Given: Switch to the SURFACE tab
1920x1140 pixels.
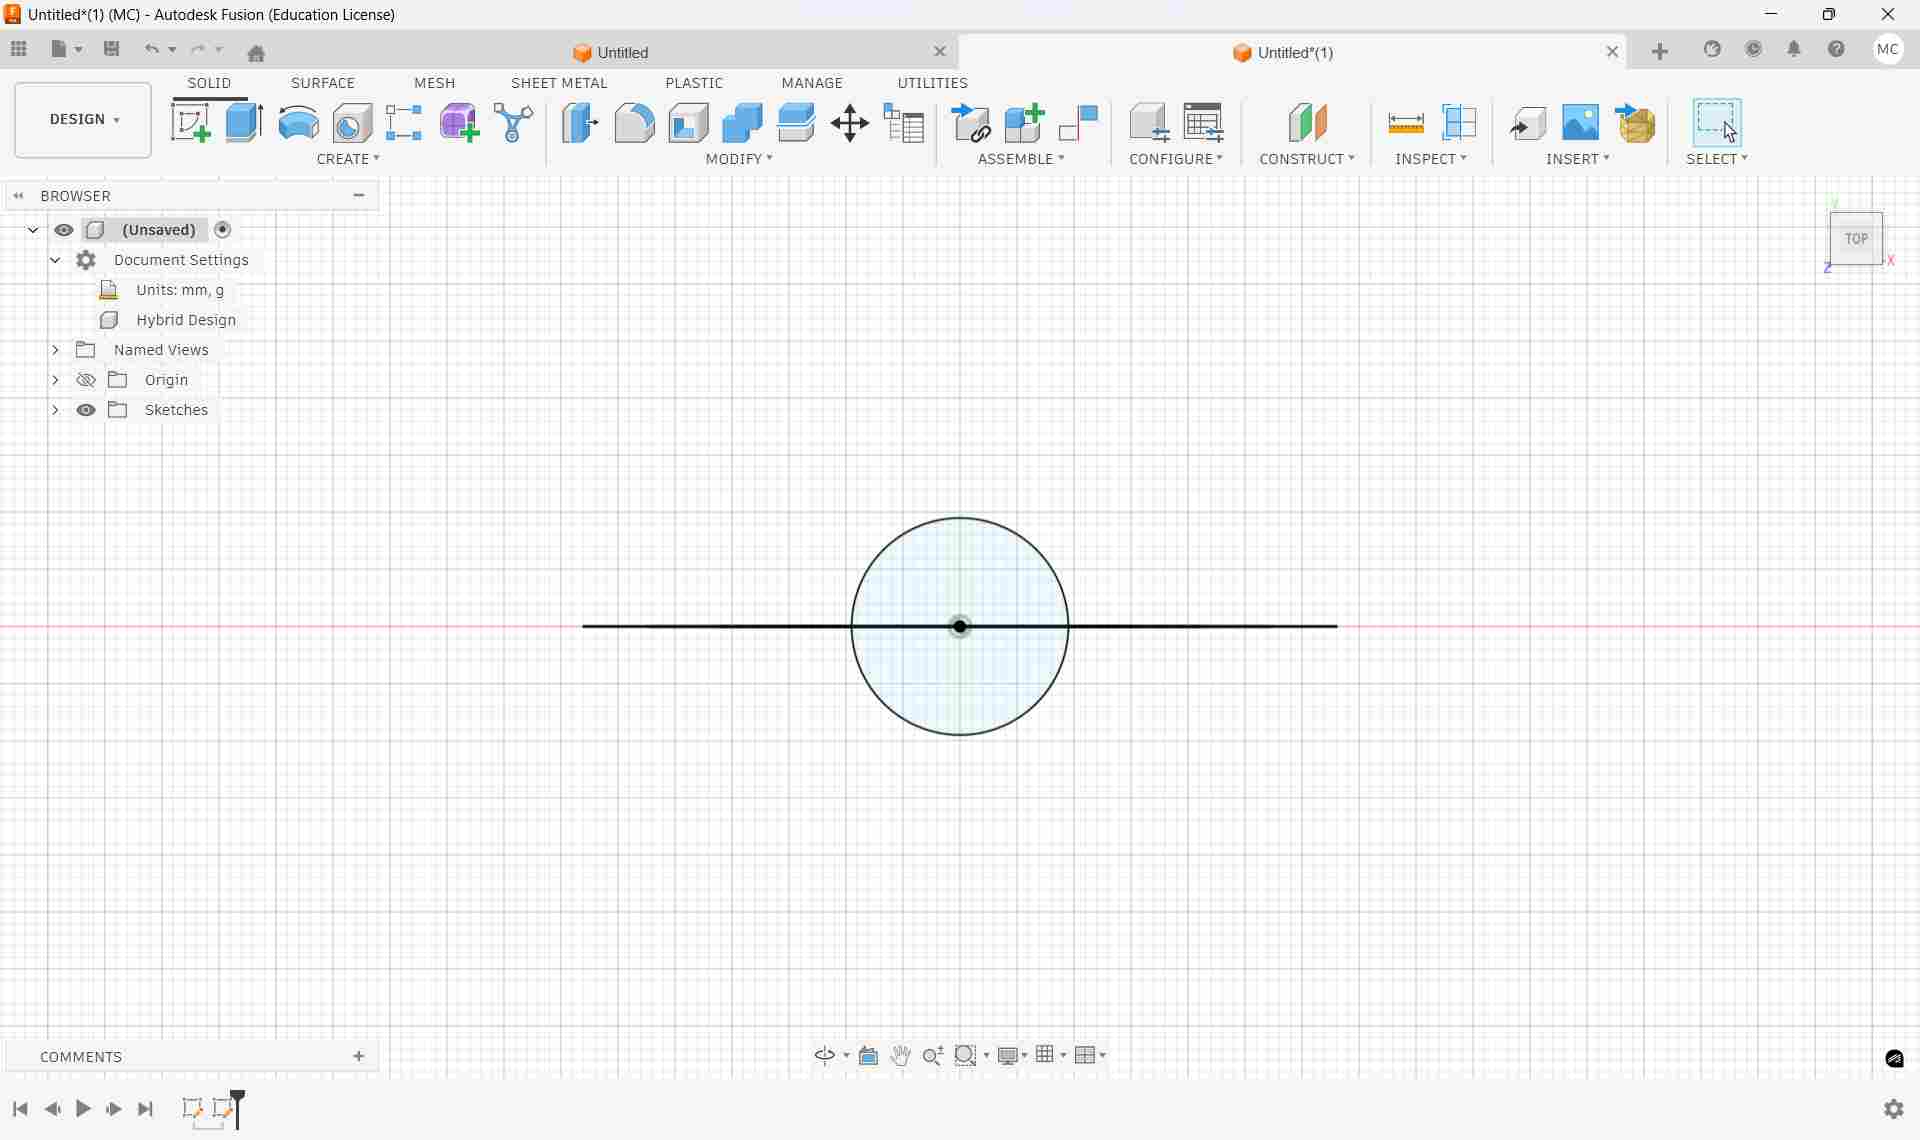Looking at the screenshot, I should click(322, 83).
